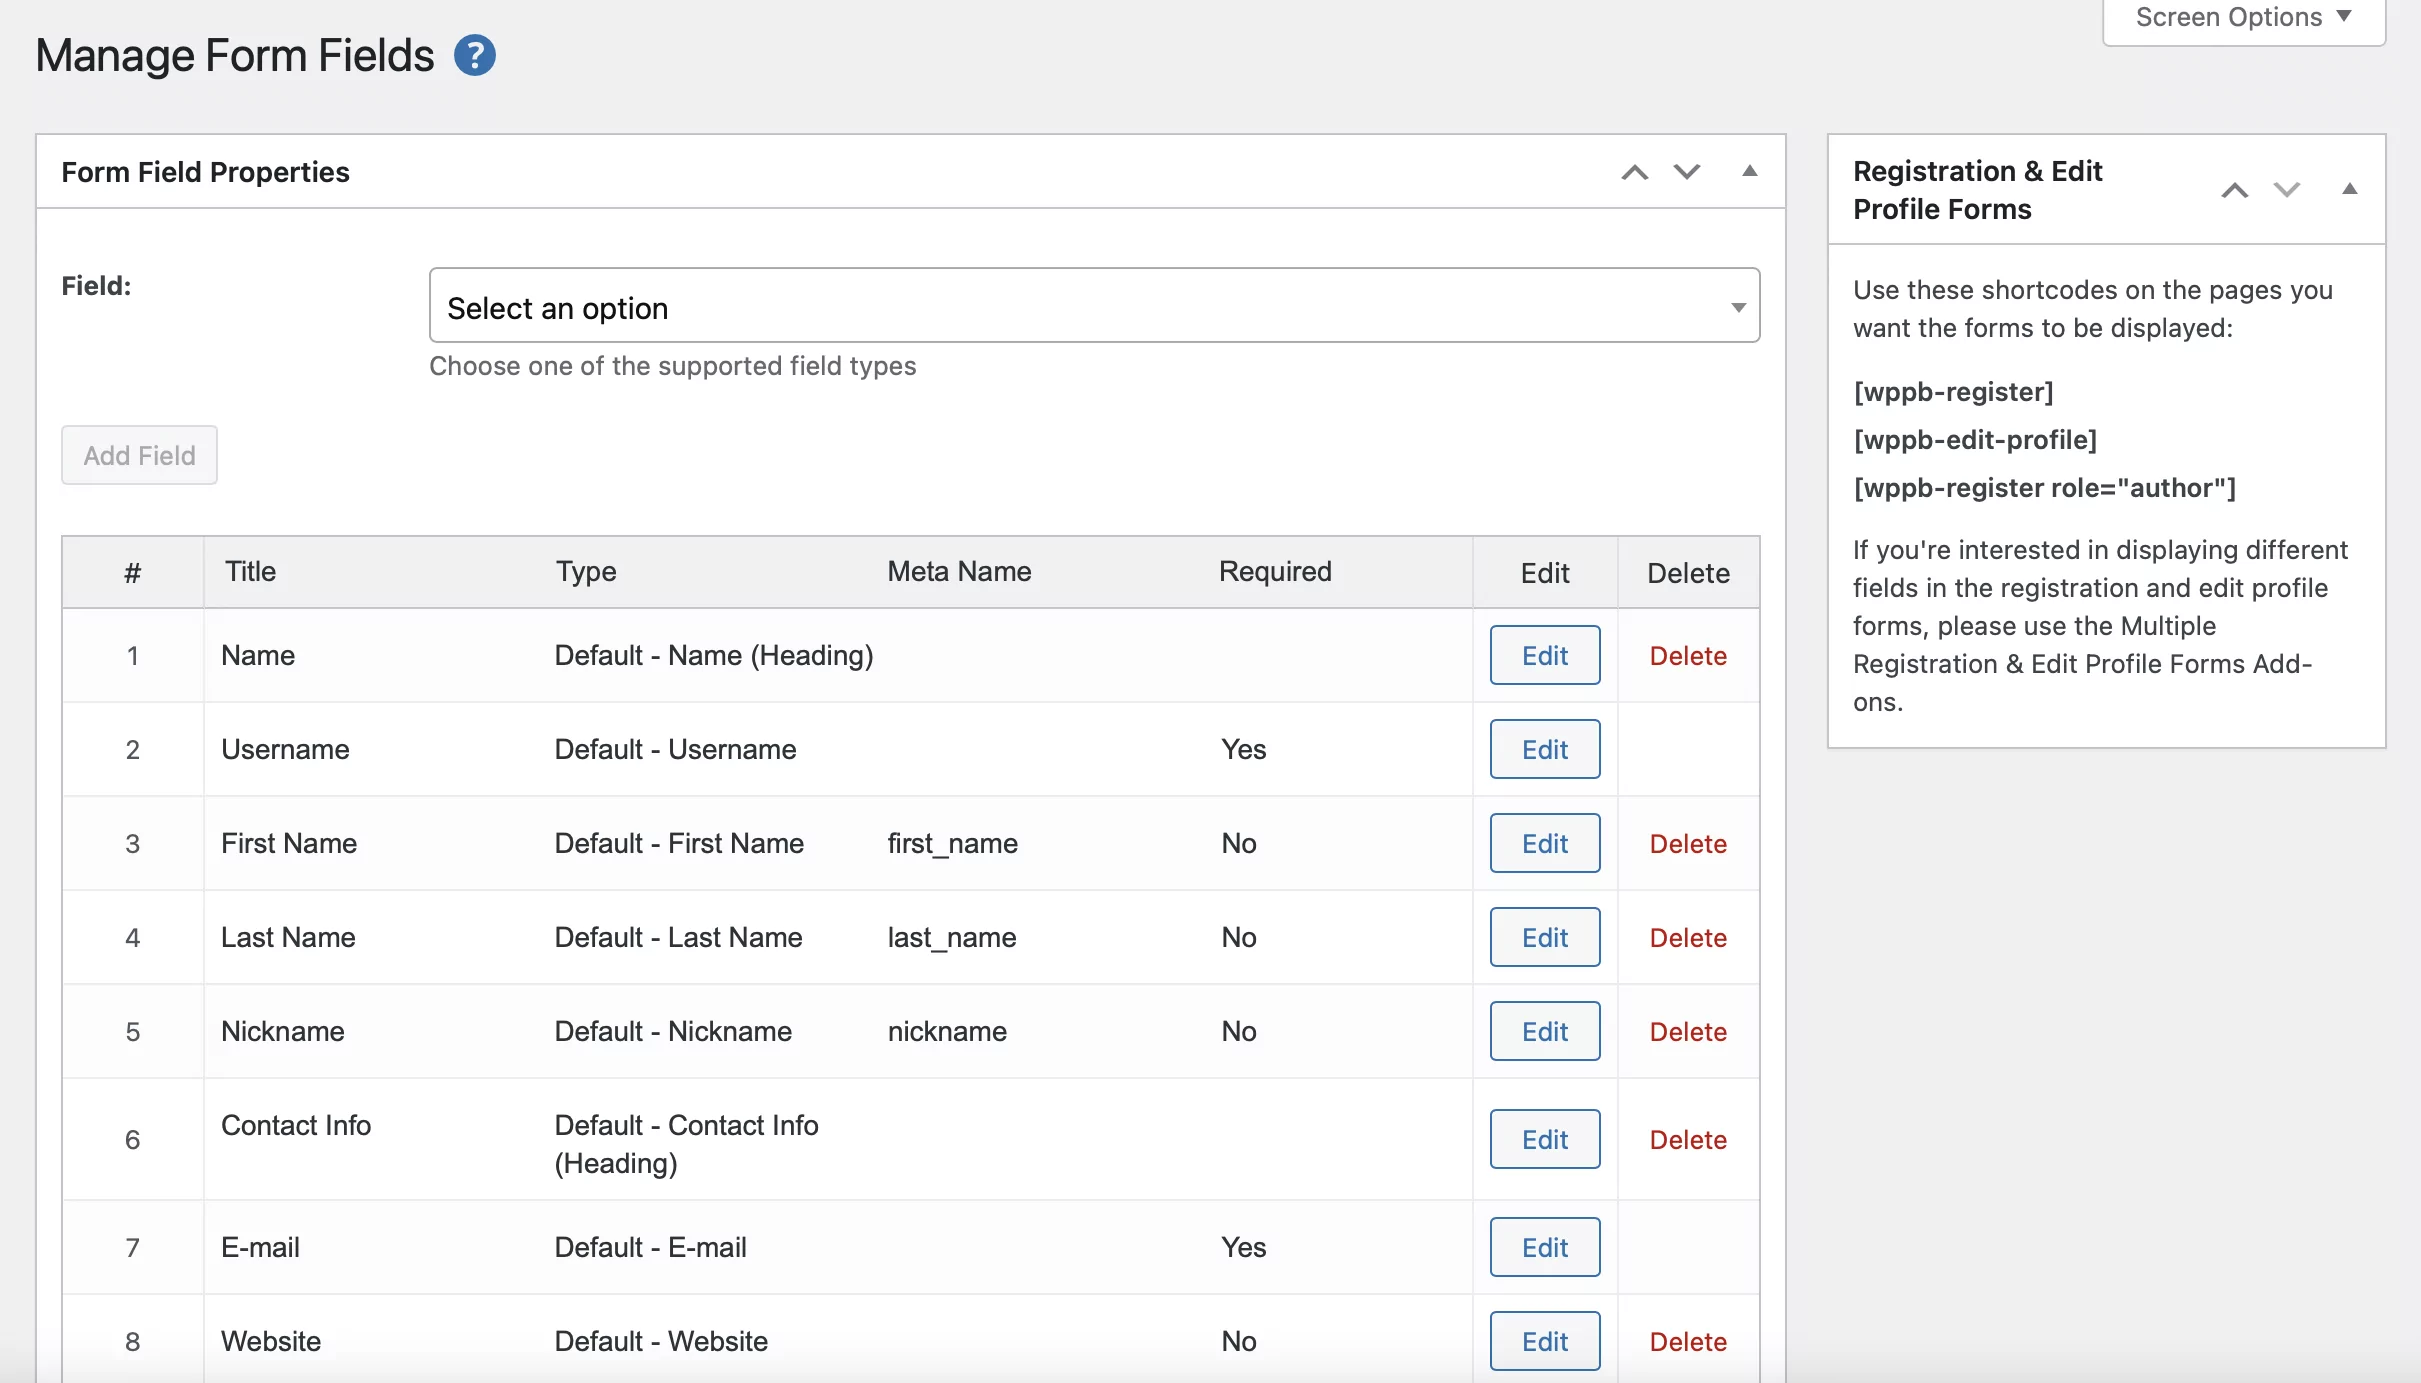Move Form Field Properties panel down
This screenshot has width=2421, height=1383.
[x=1687, y=172]
